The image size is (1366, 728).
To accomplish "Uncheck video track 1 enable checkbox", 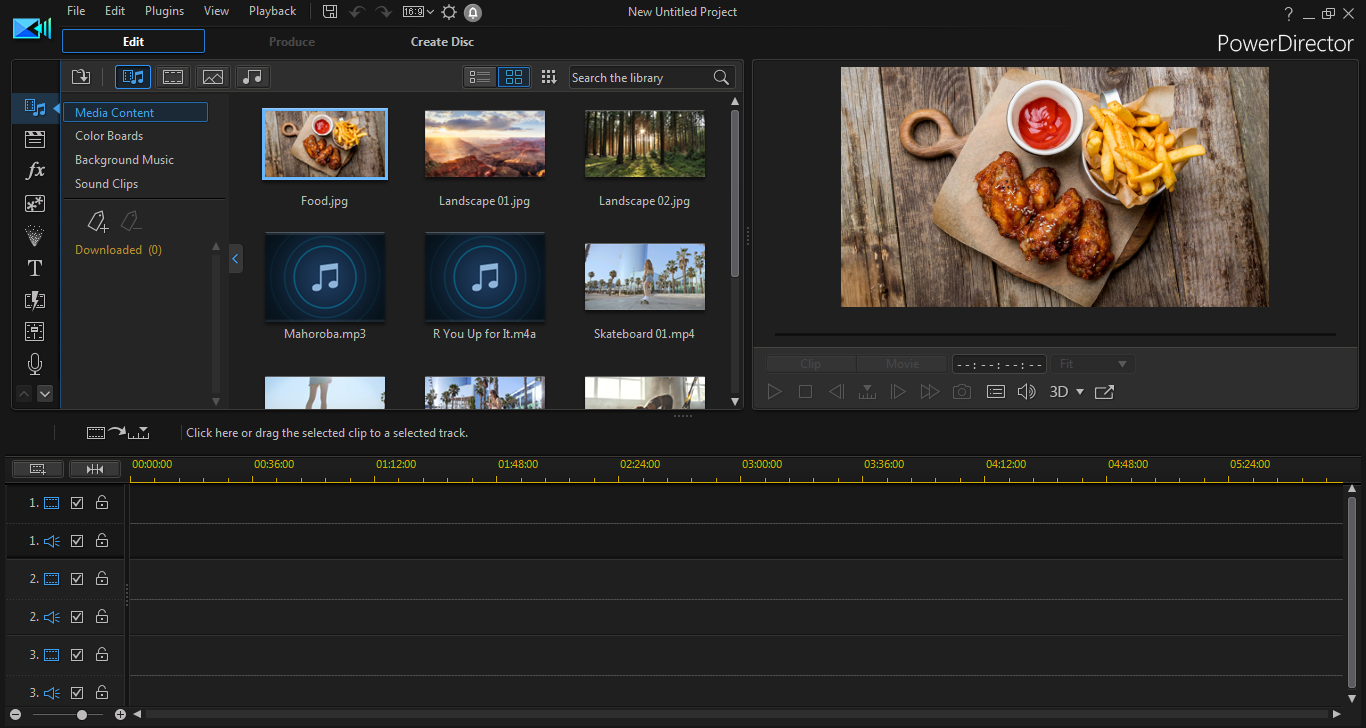I will pos(77,503).
